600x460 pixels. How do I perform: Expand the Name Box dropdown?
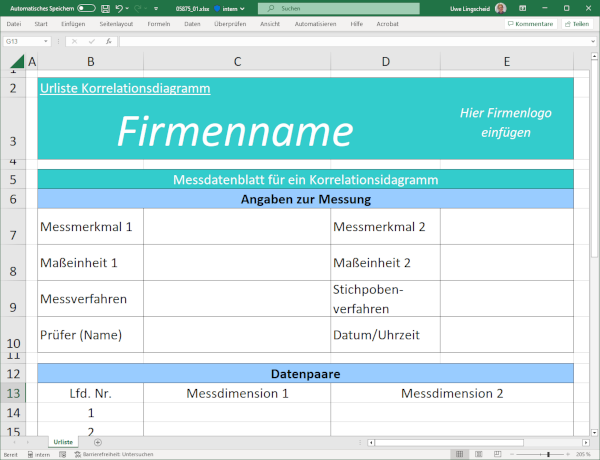pos(46,41)
